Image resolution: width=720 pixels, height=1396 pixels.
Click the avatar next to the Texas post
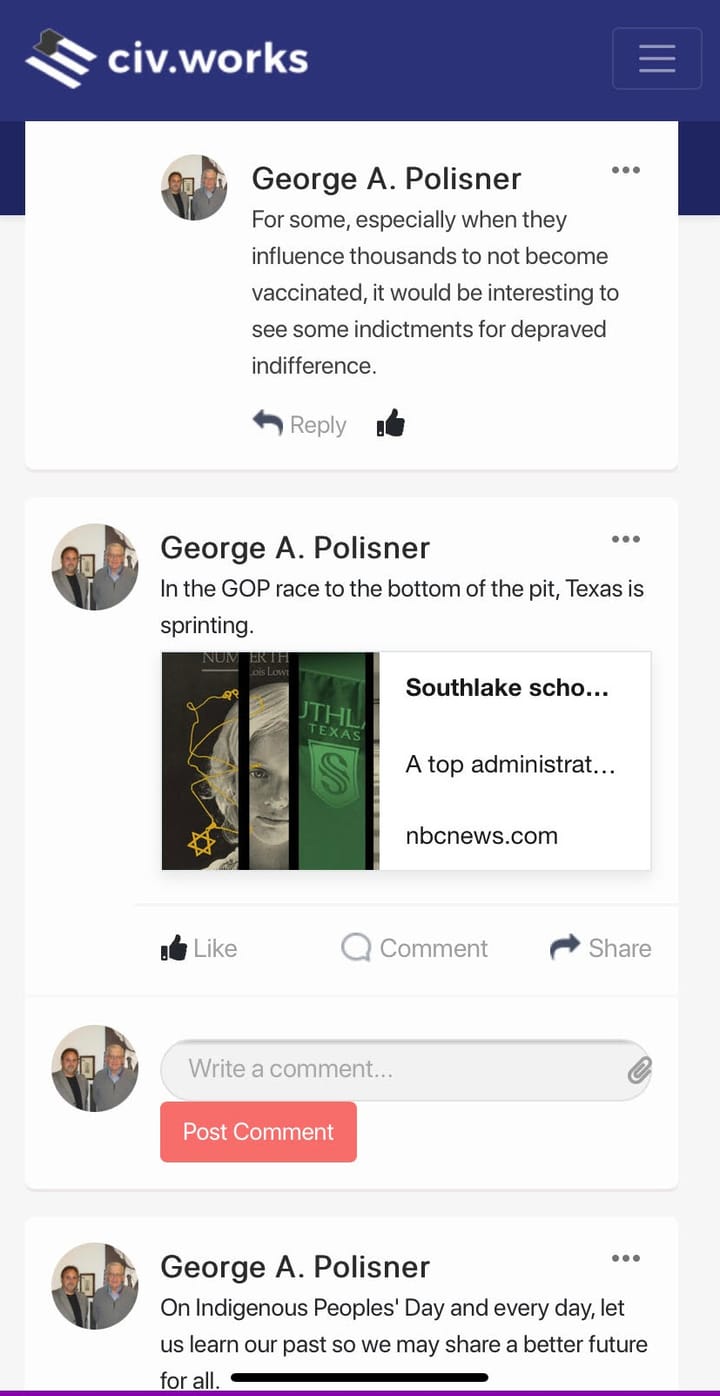tap(95, 567)
